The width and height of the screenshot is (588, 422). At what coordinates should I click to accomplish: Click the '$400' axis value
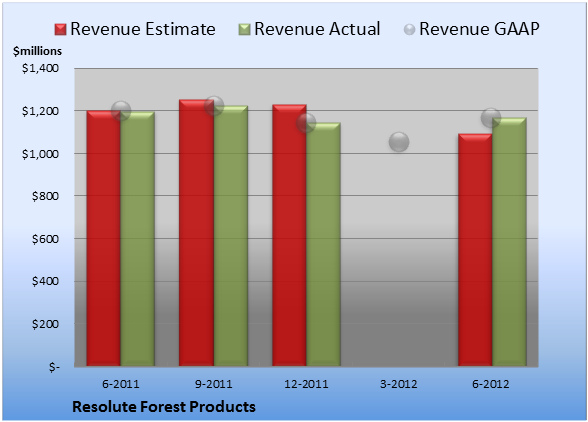pyautogui.click(x=45, y=281)
